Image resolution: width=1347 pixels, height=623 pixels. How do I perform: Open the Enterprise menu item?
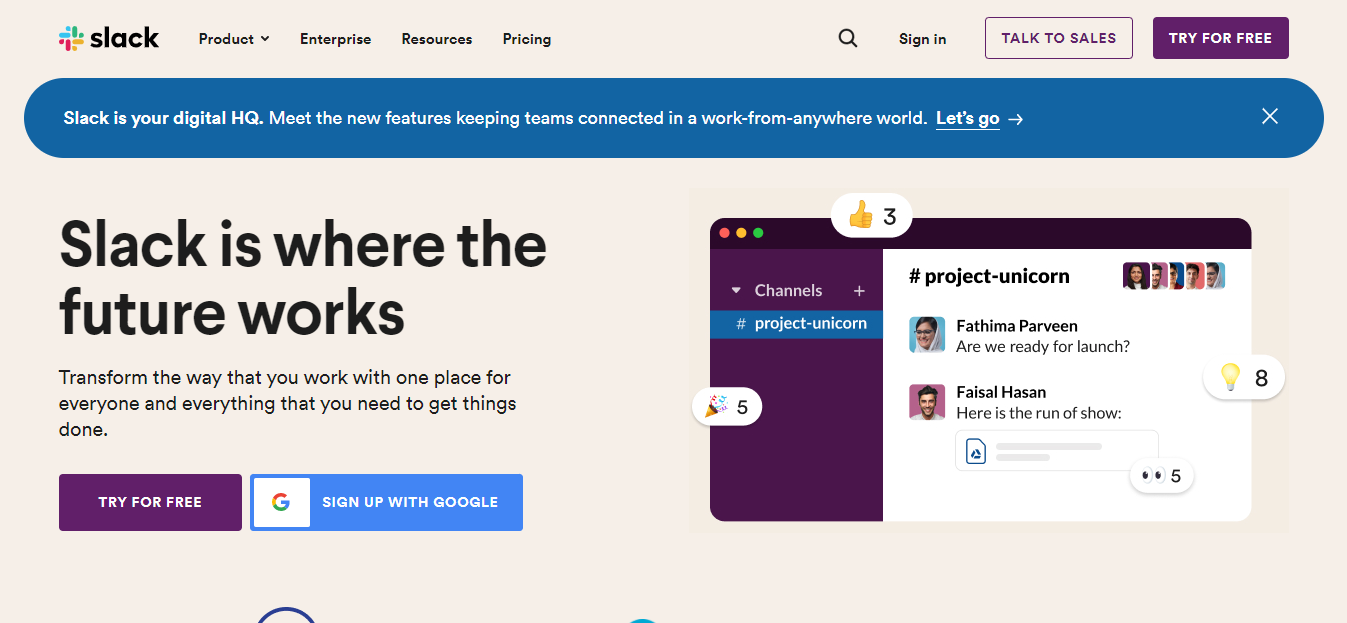pos(335,39)
